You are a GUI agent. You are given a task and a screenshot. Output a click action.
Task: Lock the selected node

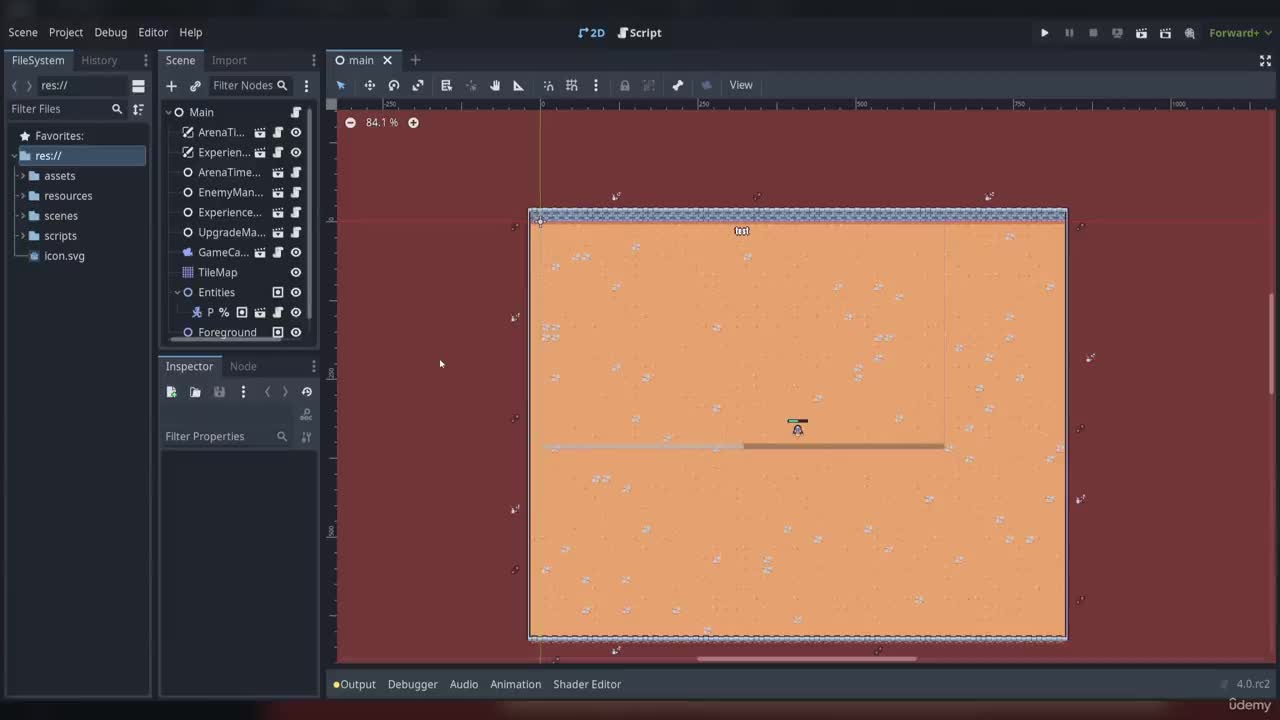point(625,85)
